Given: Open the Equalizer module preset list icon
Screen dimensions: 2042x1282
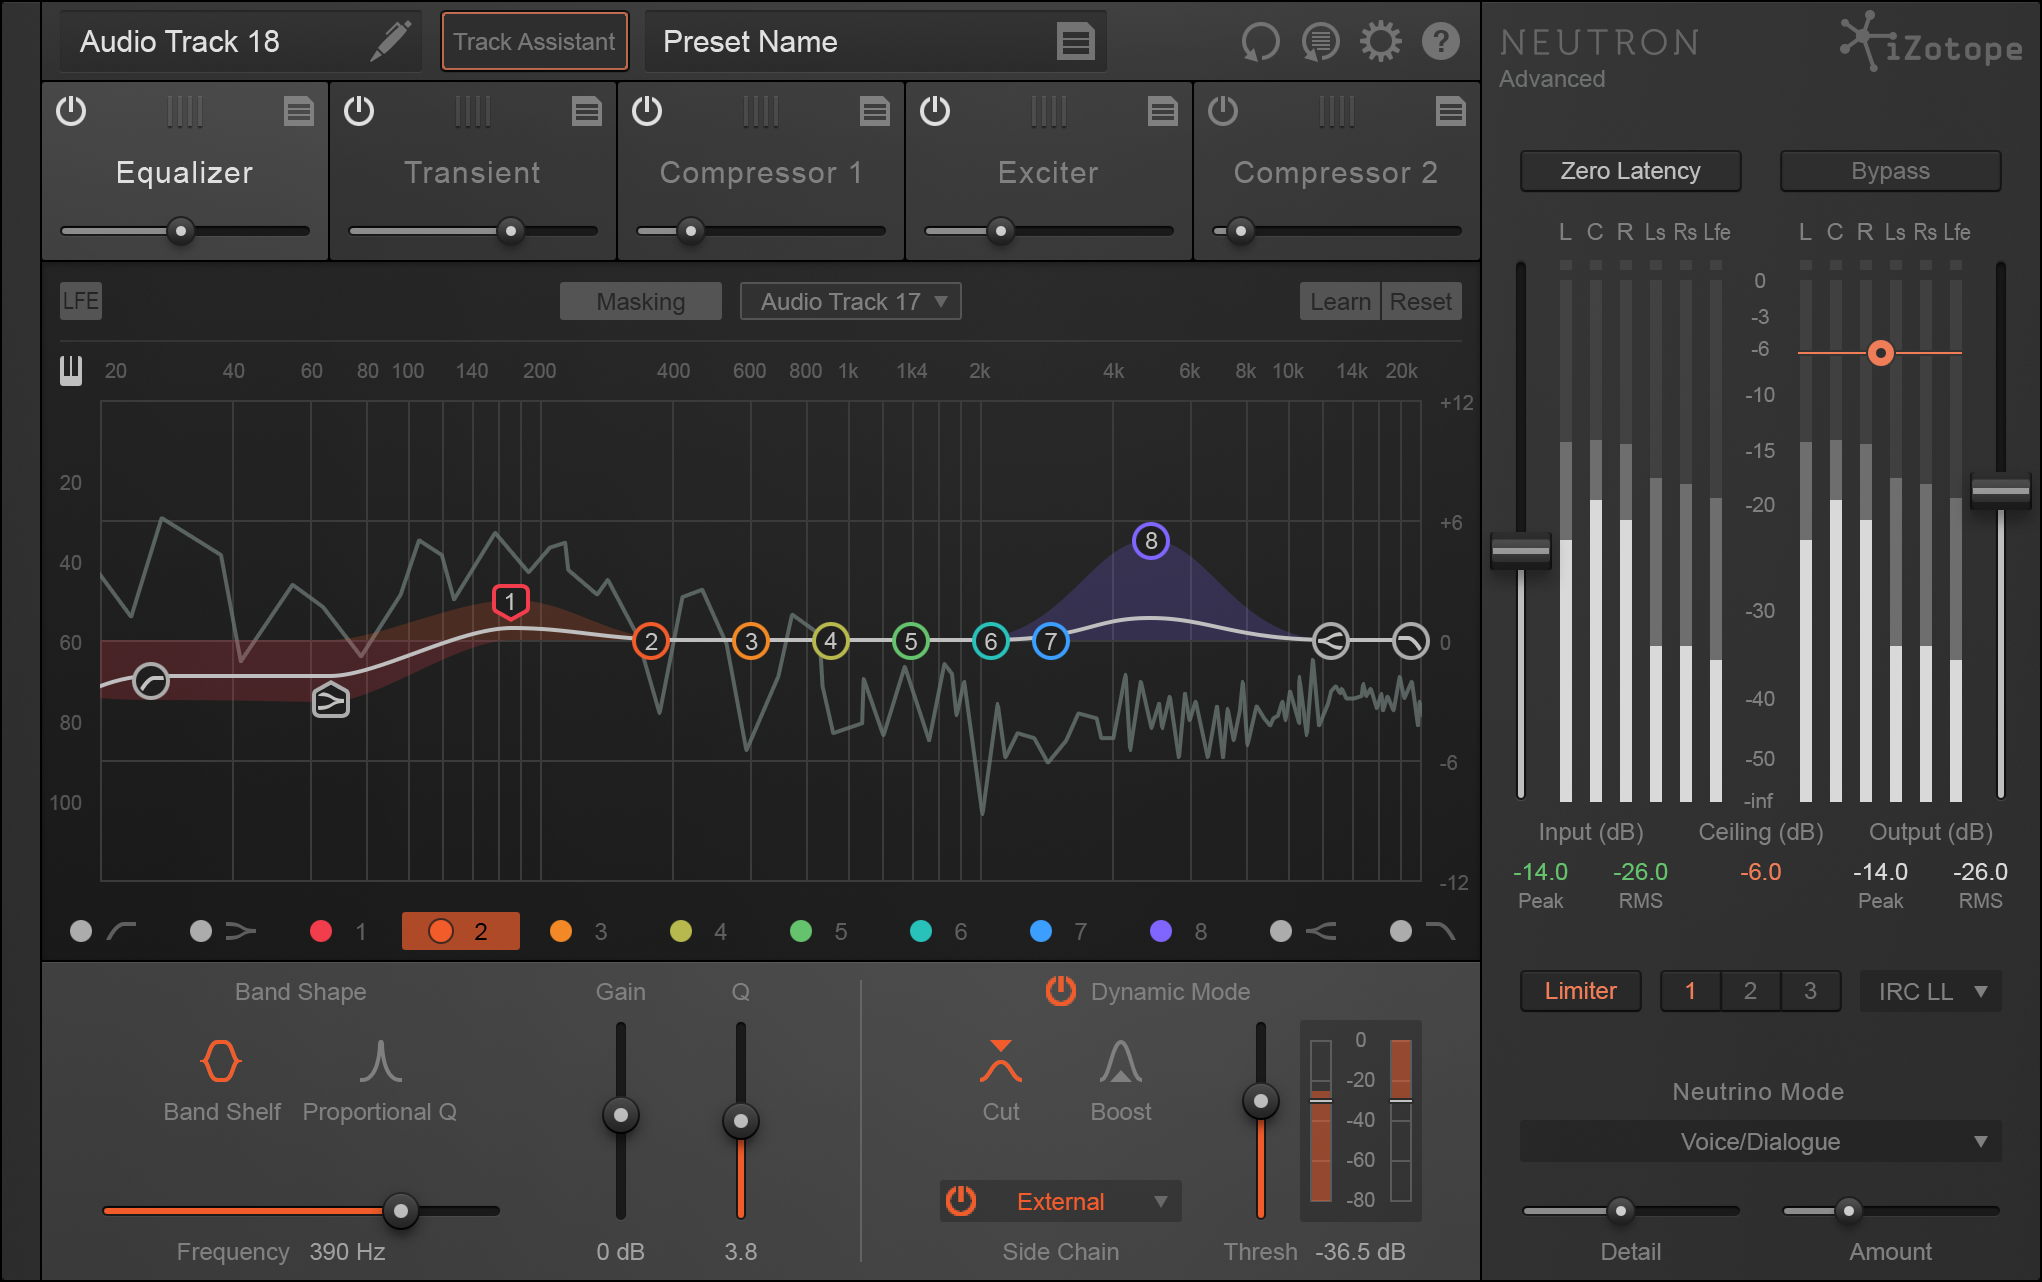Looking at the screenshot, I should [298, 111].
